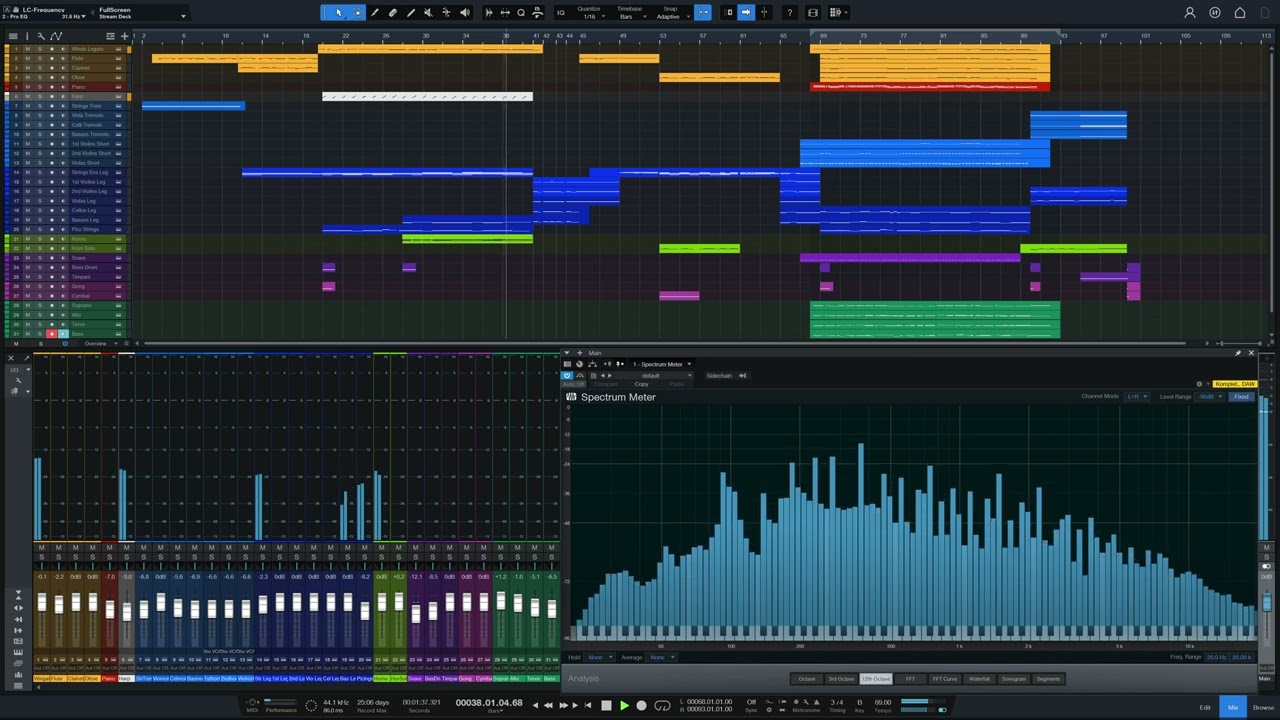Screen dimensions: 1280x720
Task: Open the Average None dropdown
Action: [x=659, y=657]
